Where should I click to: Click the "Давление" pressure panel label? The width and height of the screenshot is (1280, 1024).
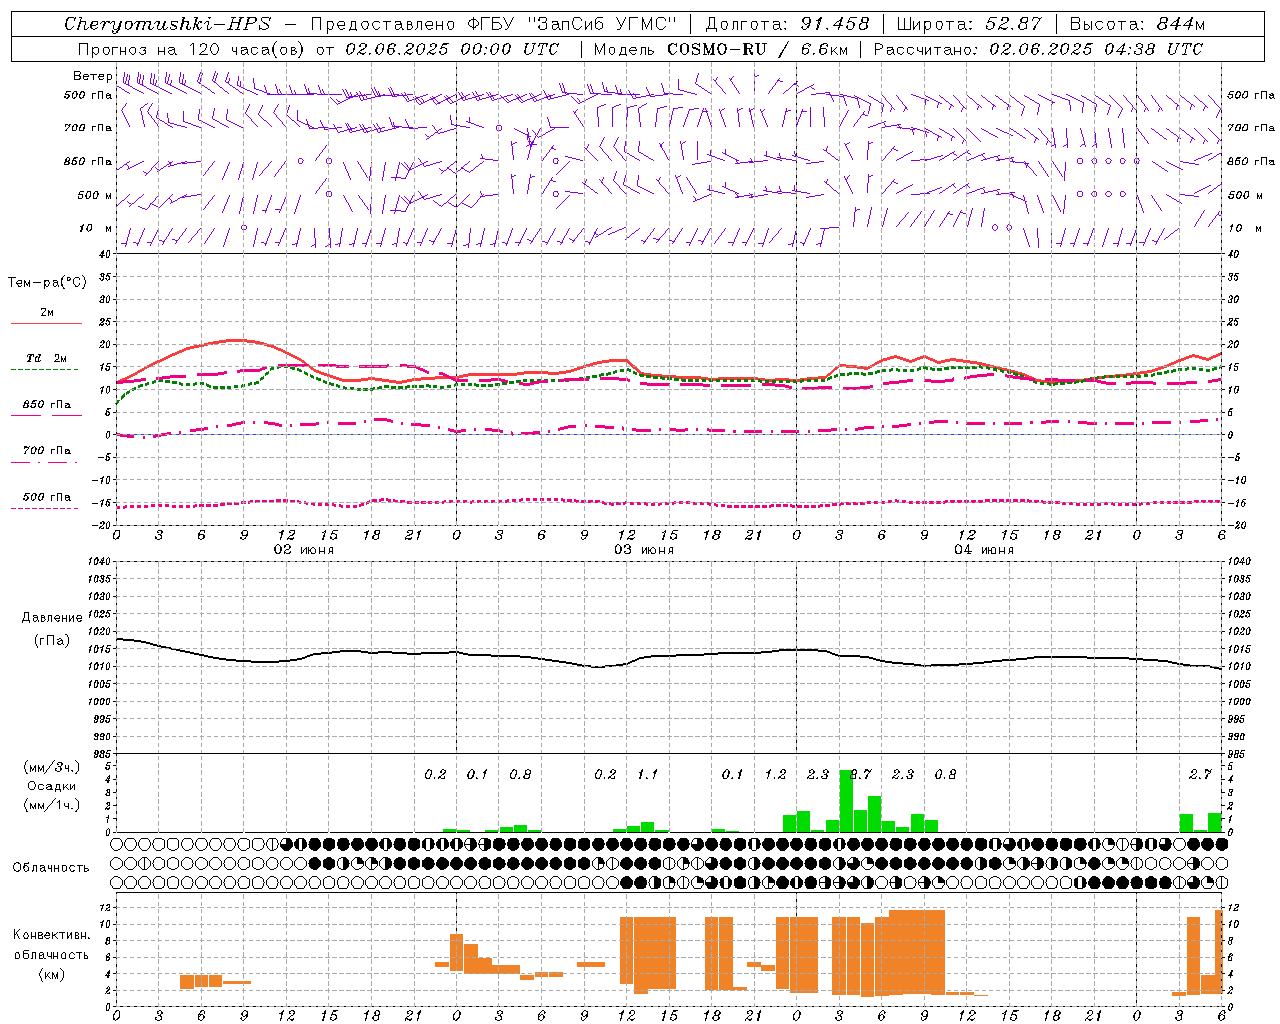click(x=52, y=618)
